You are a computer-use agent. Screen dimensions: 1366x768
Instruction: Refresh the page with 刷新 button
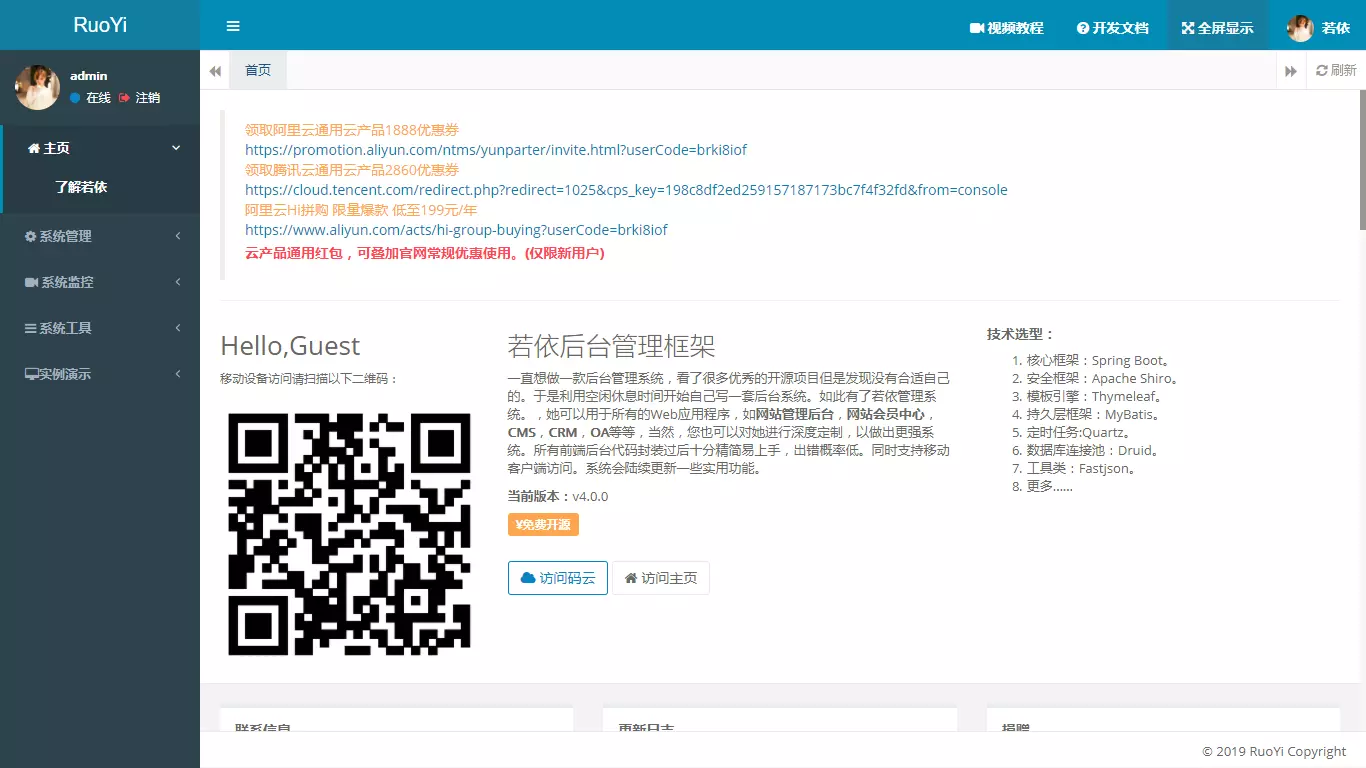[1336, 71]
